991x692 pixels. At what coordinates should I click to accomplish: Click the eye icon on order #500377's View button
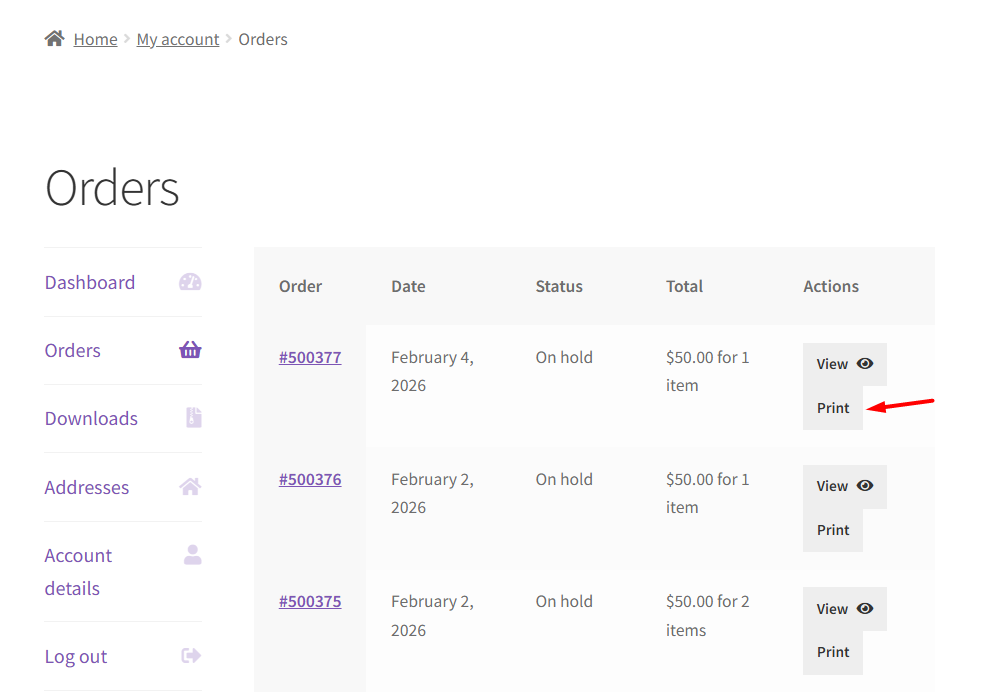tap(864, 363)
